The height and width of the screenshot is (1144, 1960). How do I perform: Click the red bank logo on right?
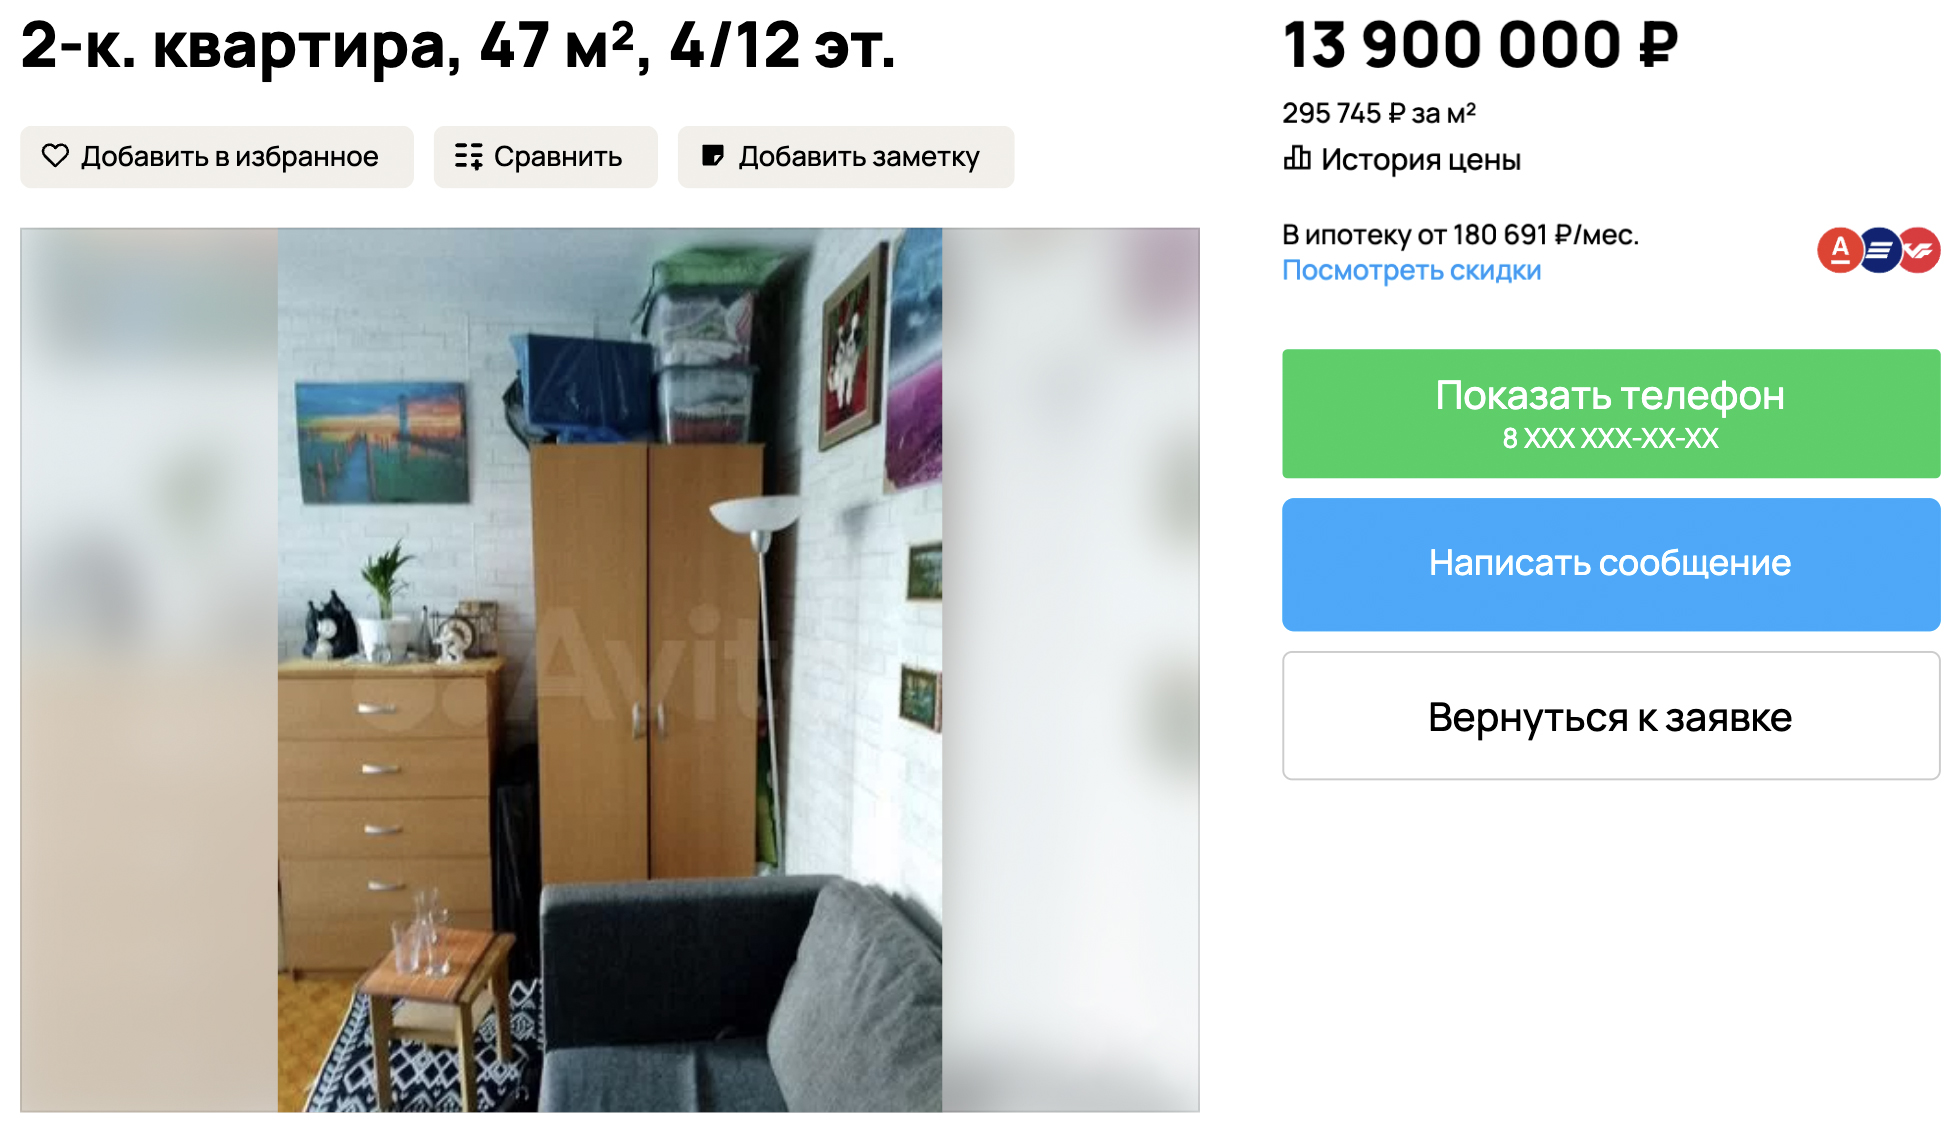pos(1919,250)
